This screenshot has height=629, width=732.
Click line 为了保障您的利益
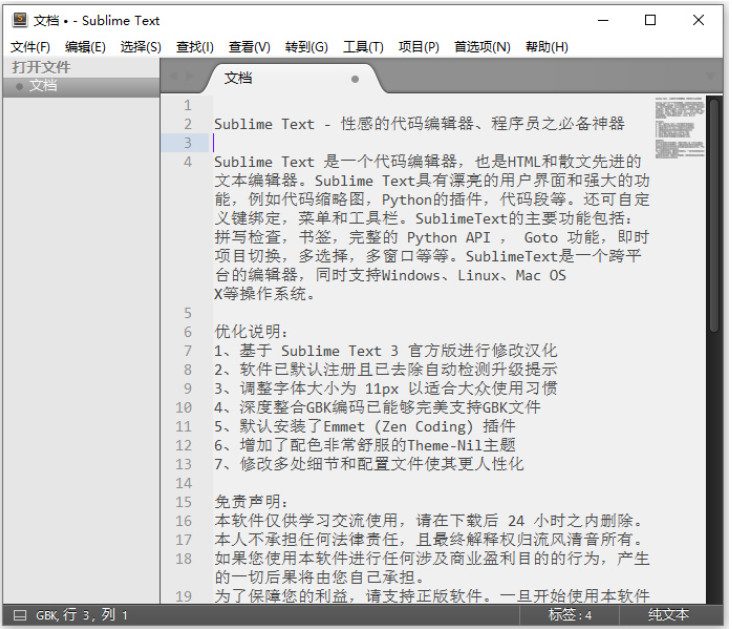432,596
